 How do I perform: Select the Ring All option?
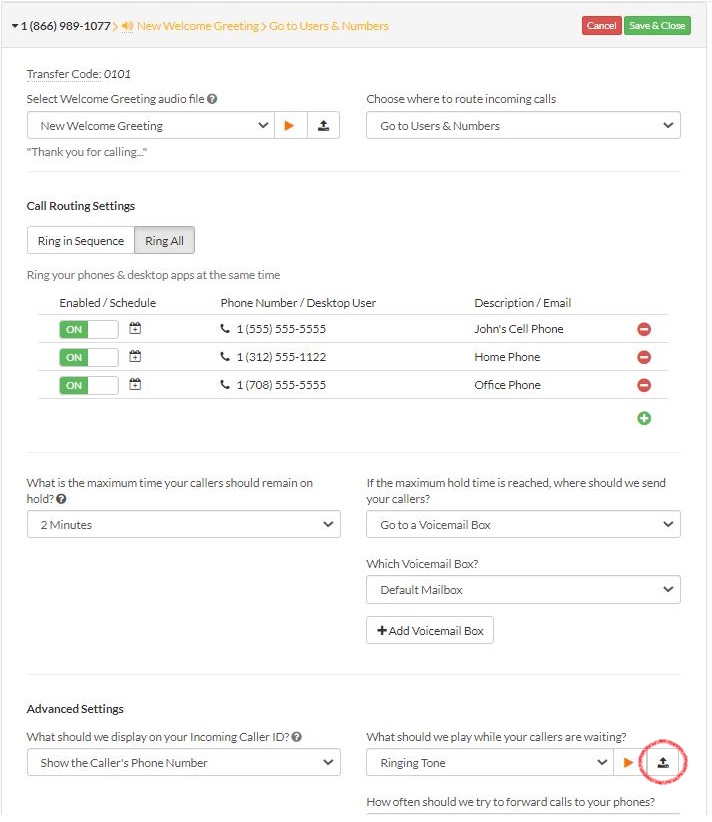click(165, 241)
